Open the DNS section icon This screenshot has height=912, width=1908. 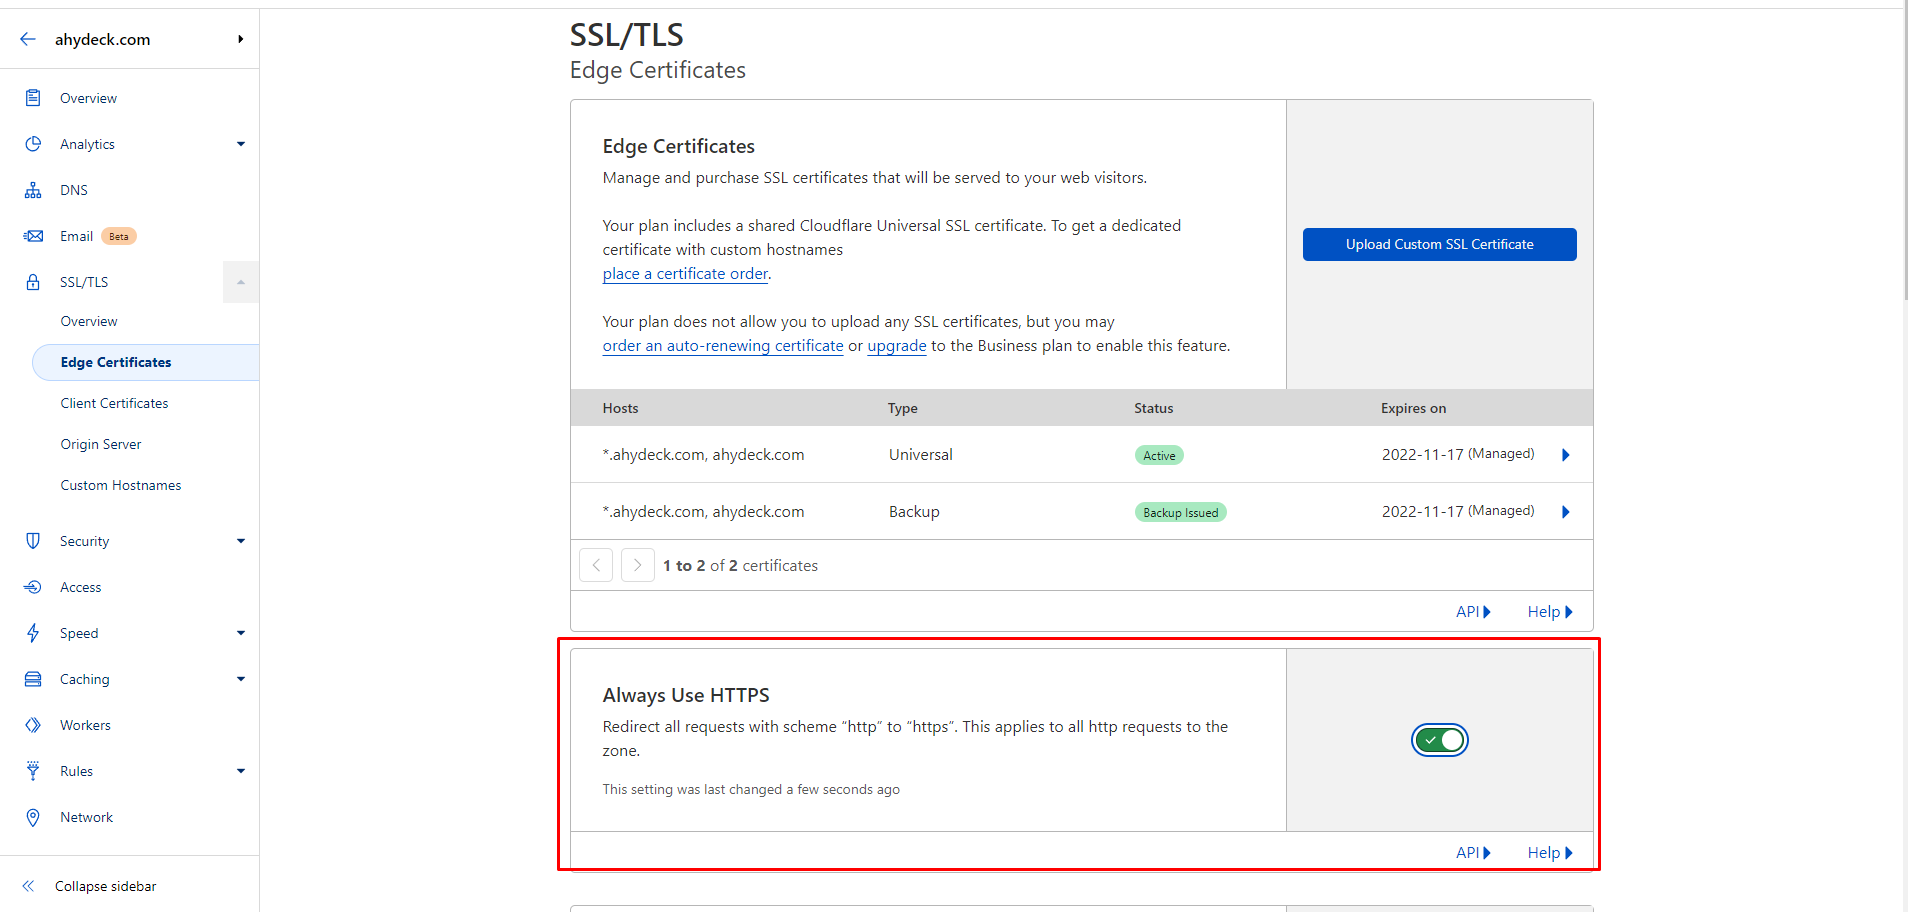click(x=33, y=190)
